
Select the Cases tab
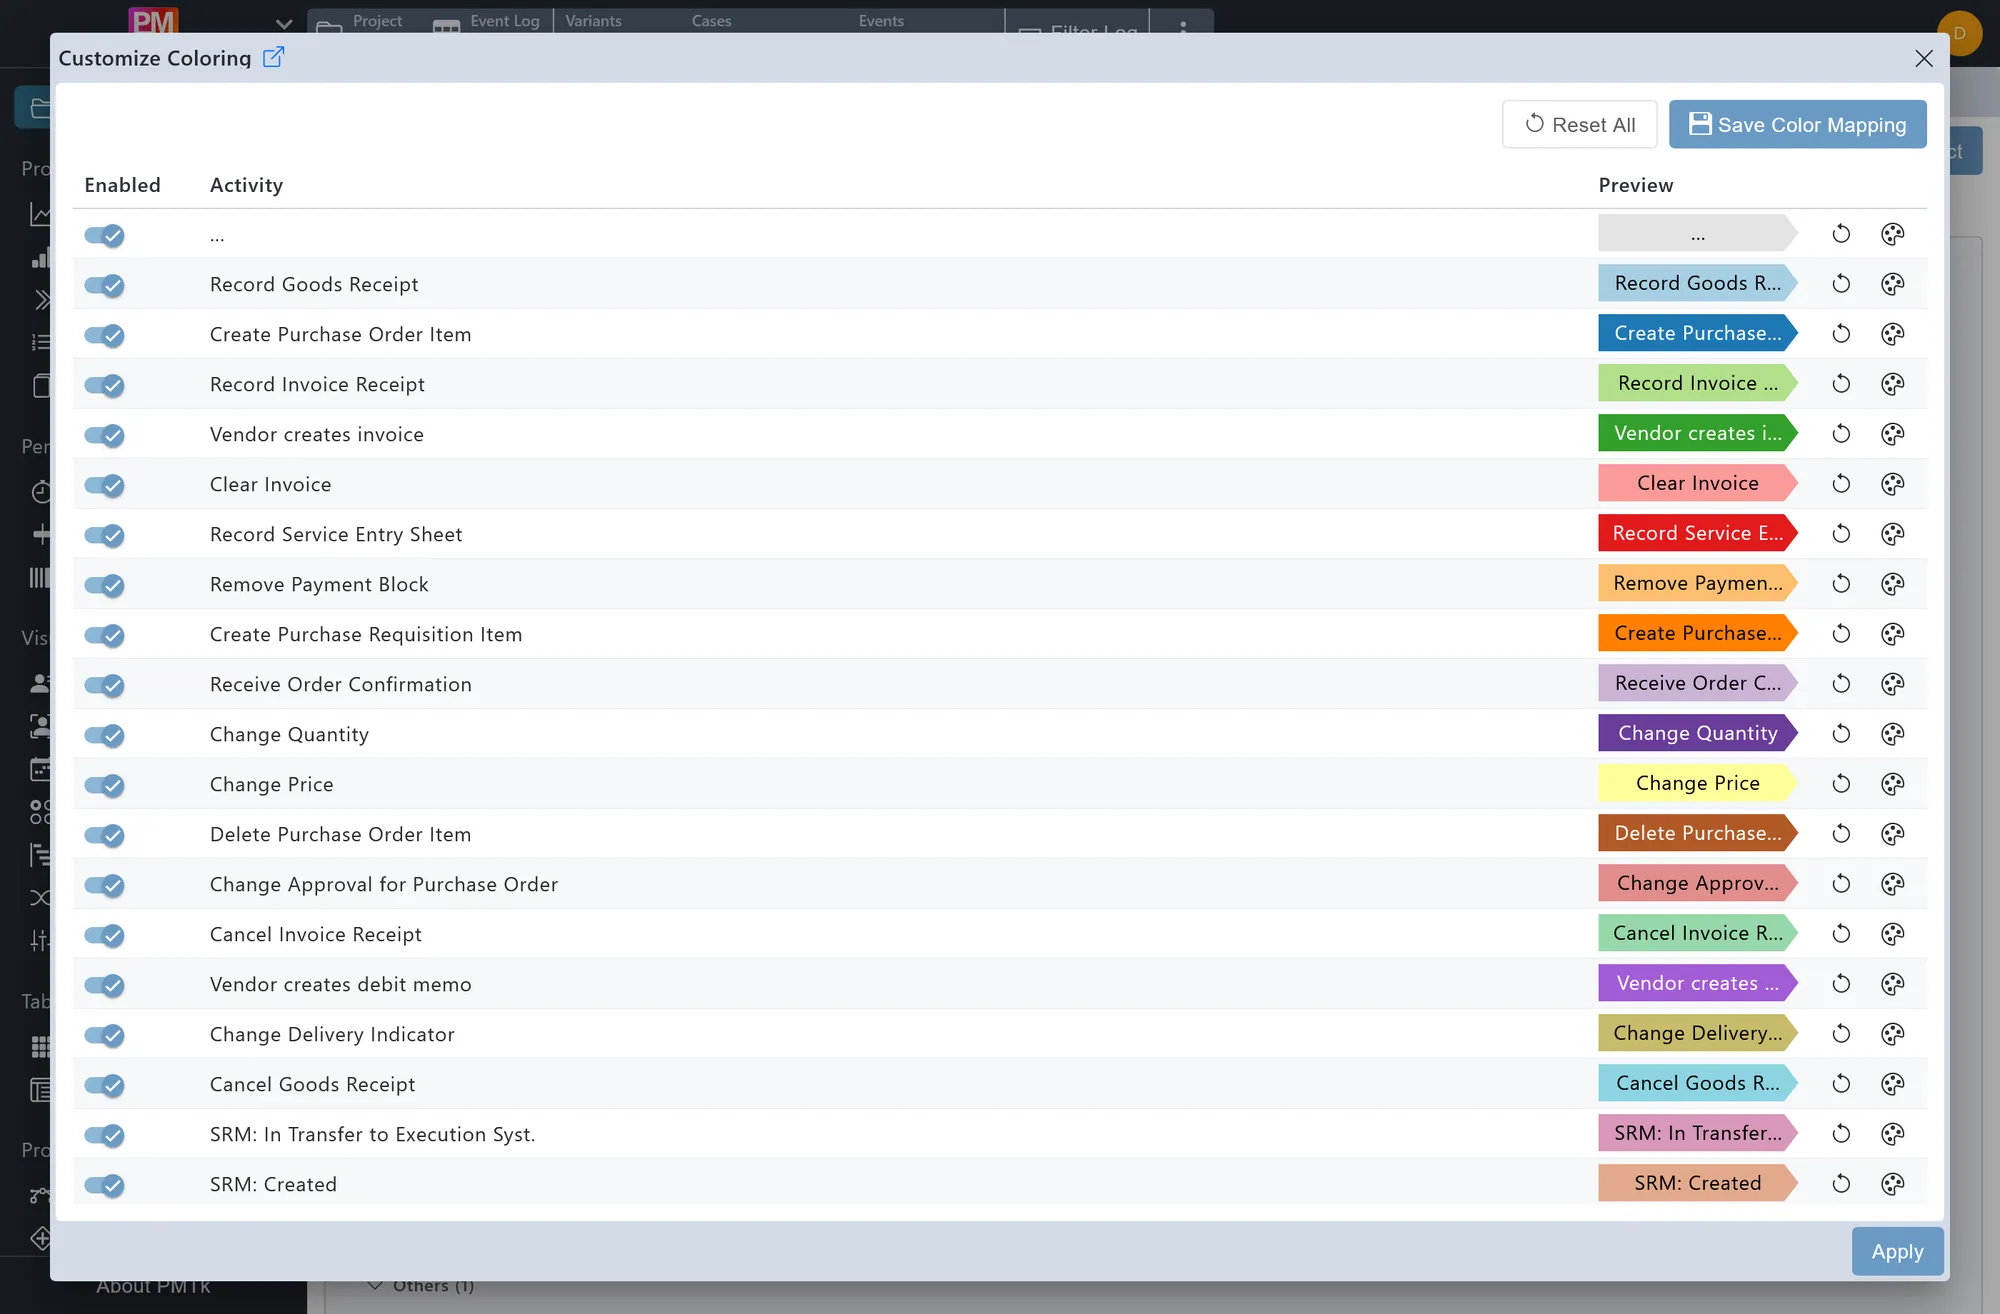[x=711, y=21]
